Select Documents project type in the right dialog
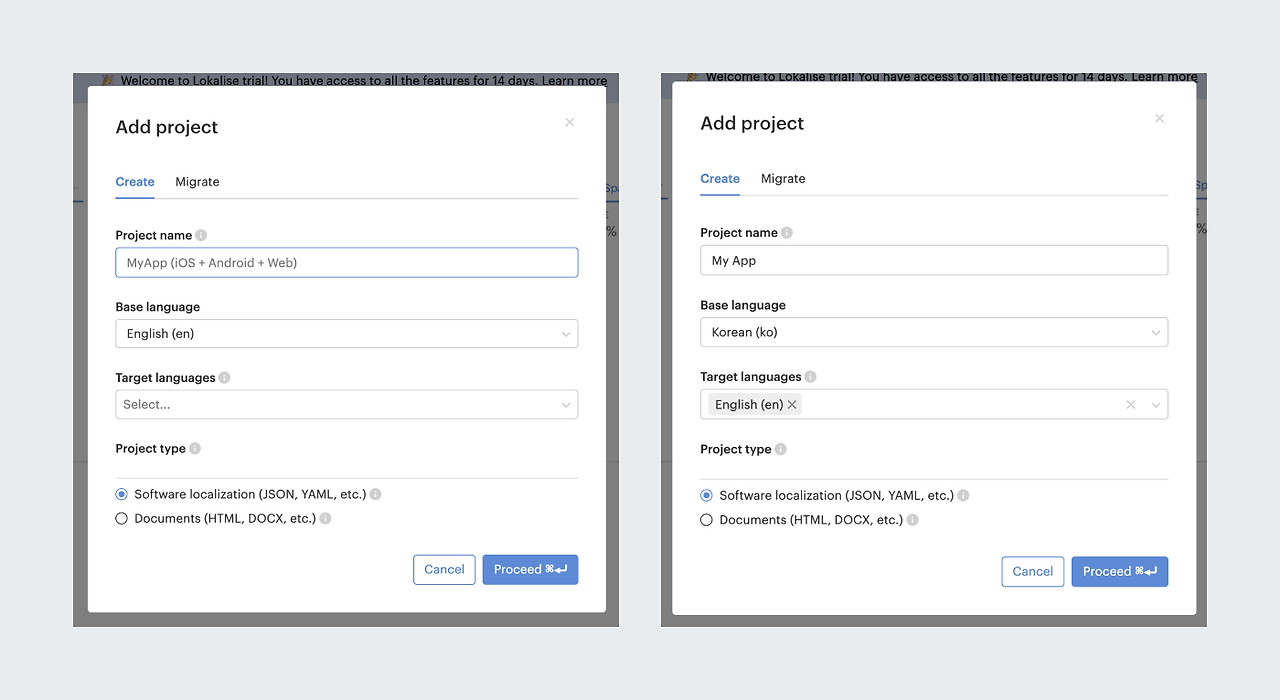 click(706, 520)
